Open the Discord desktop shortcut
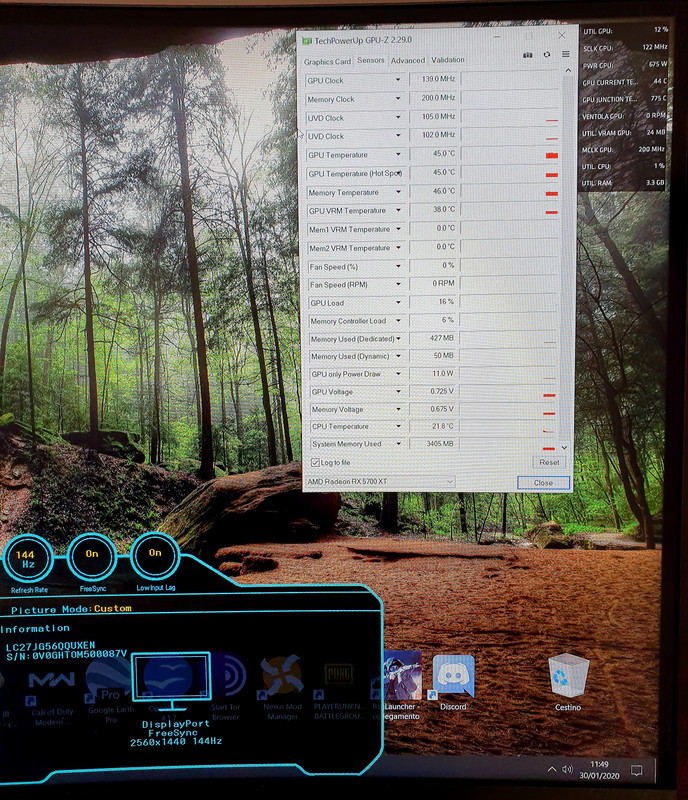 tap(453, 683)
